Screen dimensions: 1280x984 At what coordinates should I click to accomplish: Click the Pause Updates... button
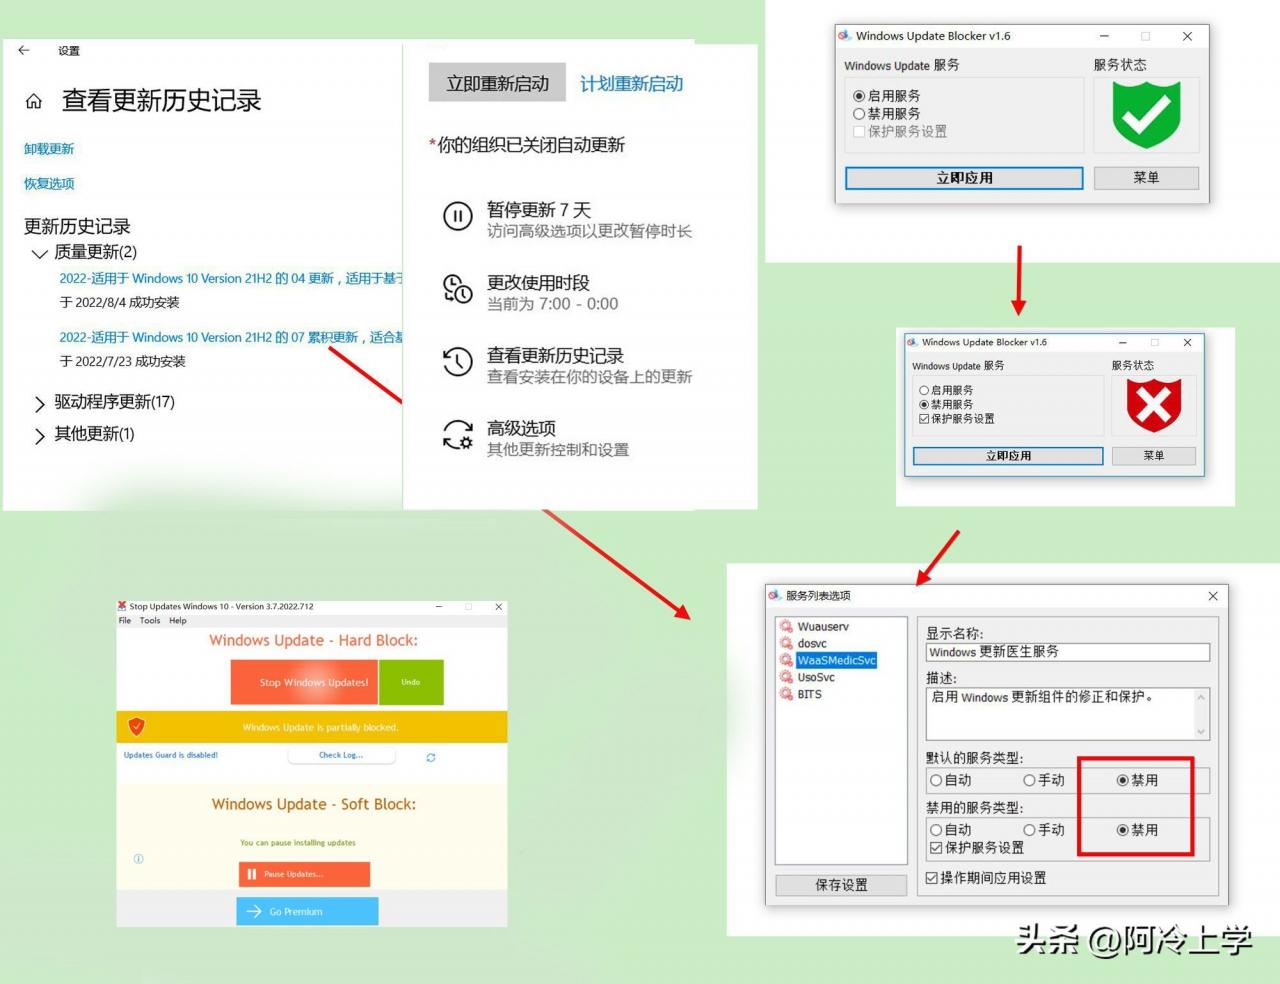(x=304, y=874)
